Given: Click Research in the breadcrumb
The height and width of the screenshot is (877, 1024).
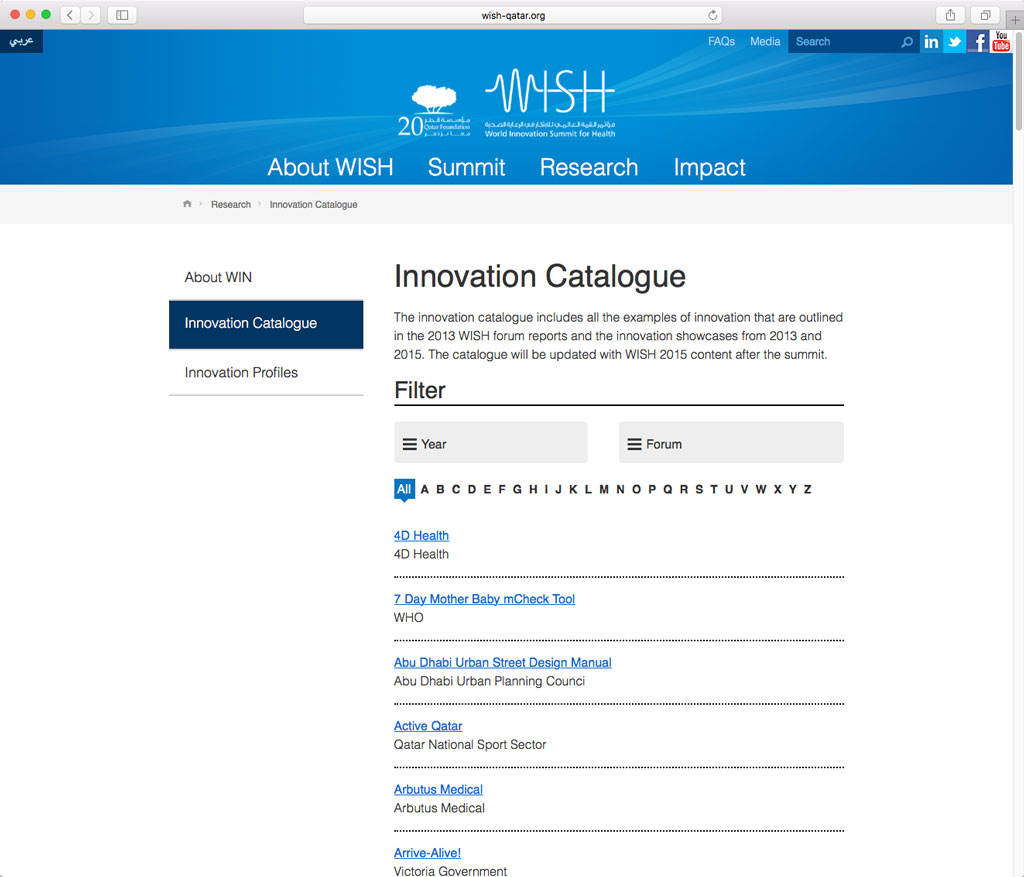Looking at the screenshot, I should 231,204.
